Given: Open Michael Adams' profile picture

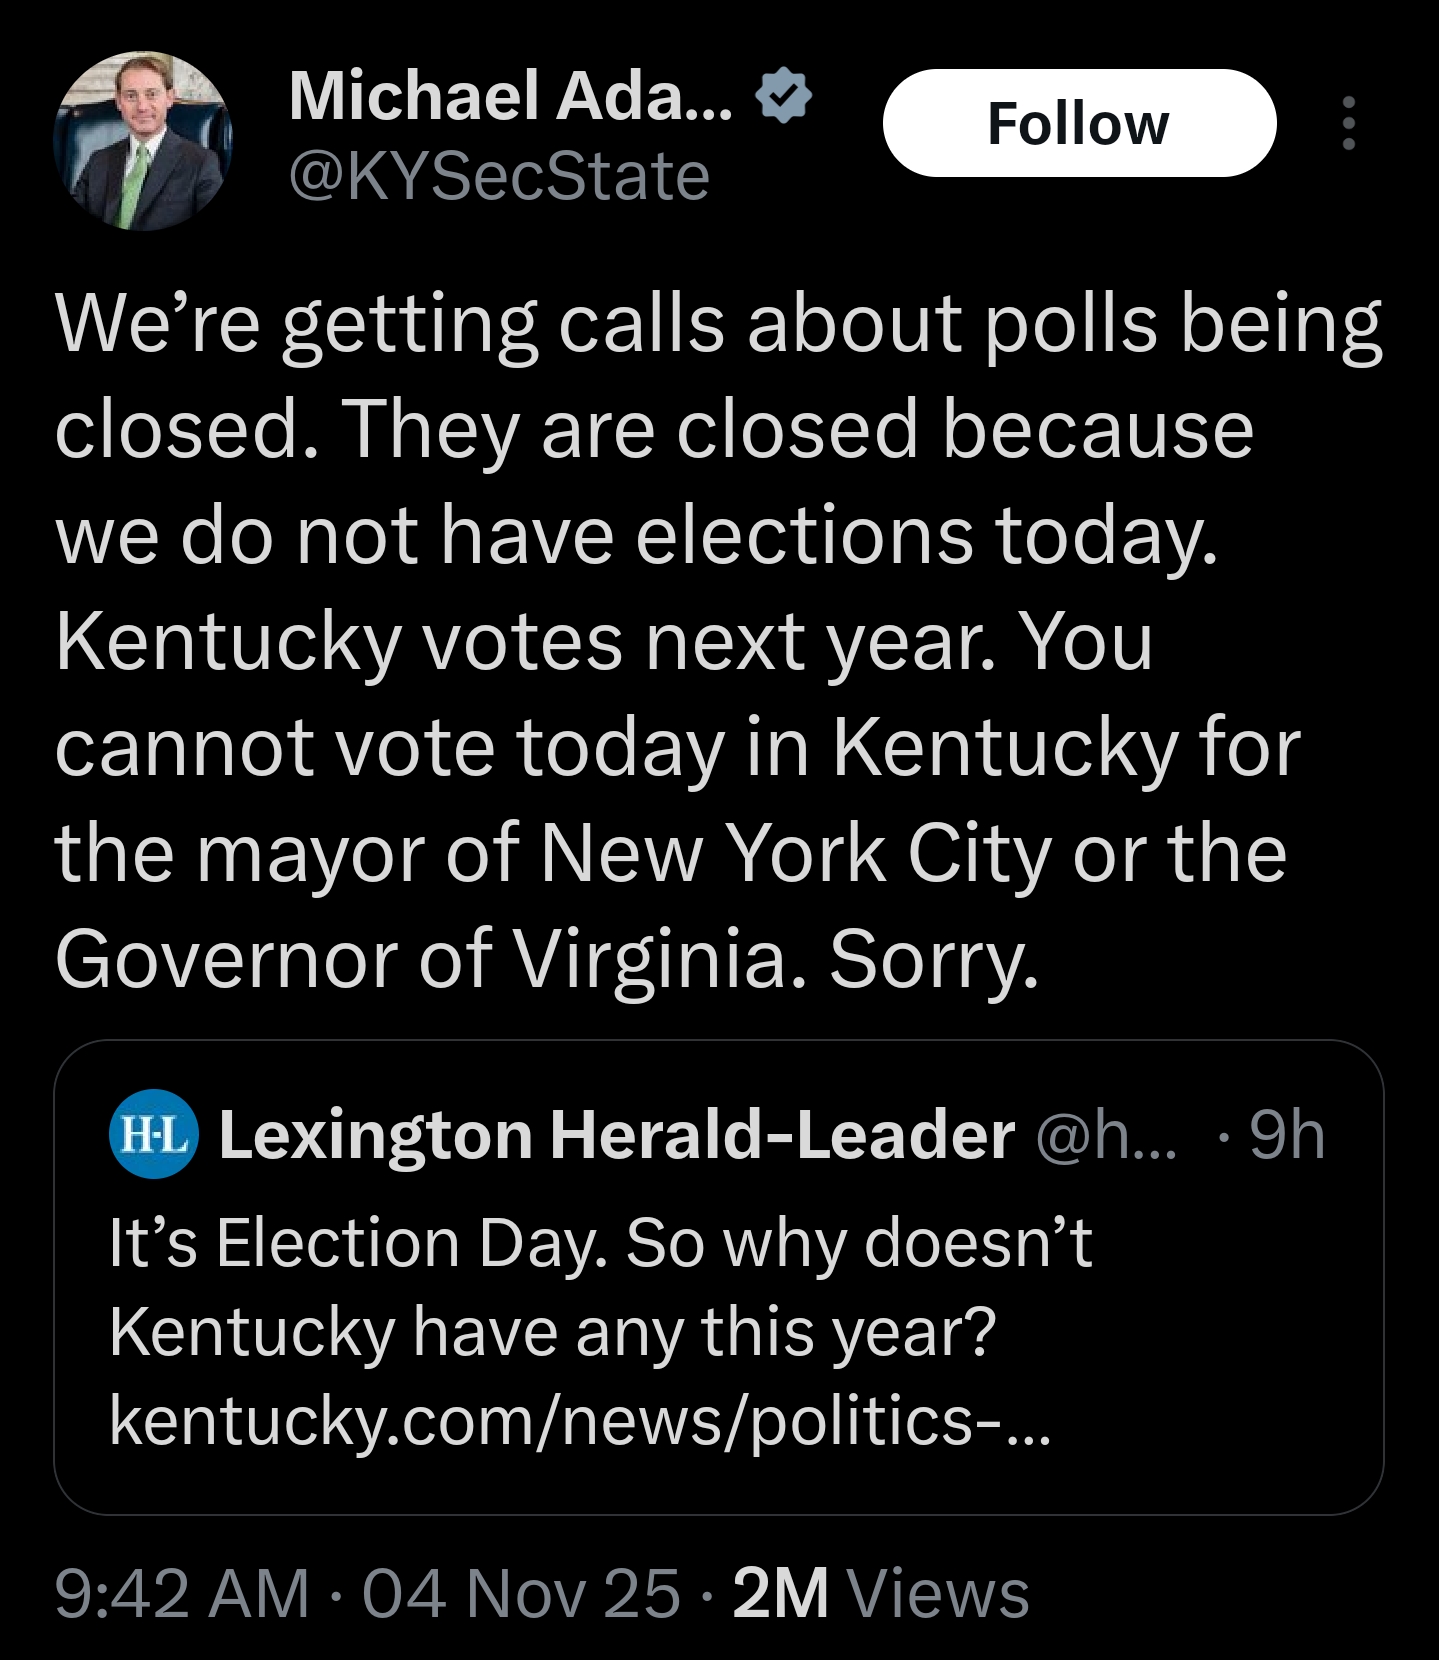Looking at the screenshot, I should click(142, 141).
